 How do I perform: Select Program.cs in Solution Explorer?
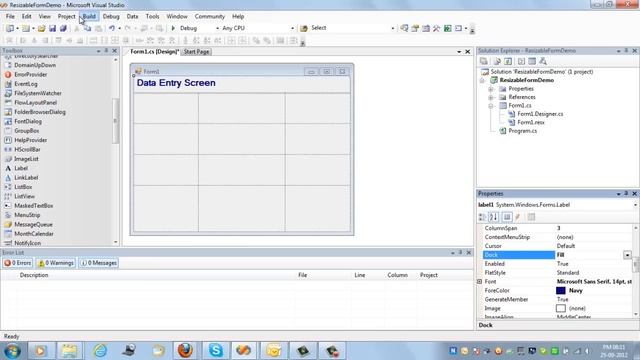(x=522, y=131)
